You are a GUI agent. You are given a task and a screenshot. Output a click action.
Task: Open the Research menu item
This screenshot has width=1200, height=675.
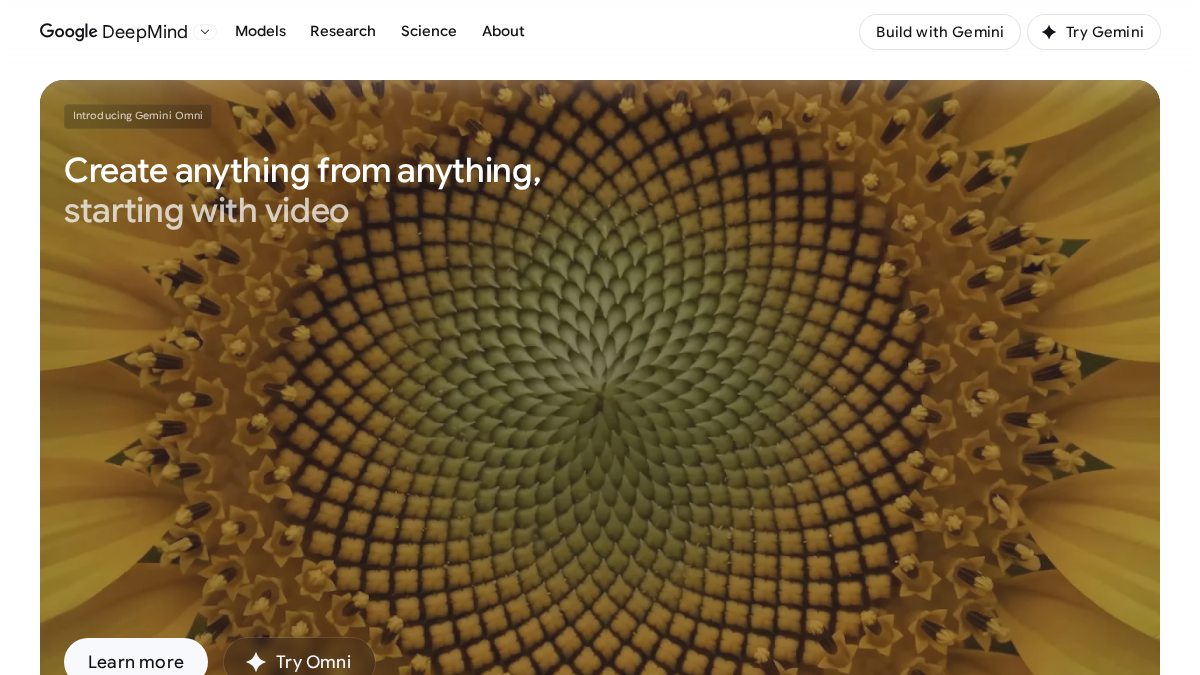(343, 31)
